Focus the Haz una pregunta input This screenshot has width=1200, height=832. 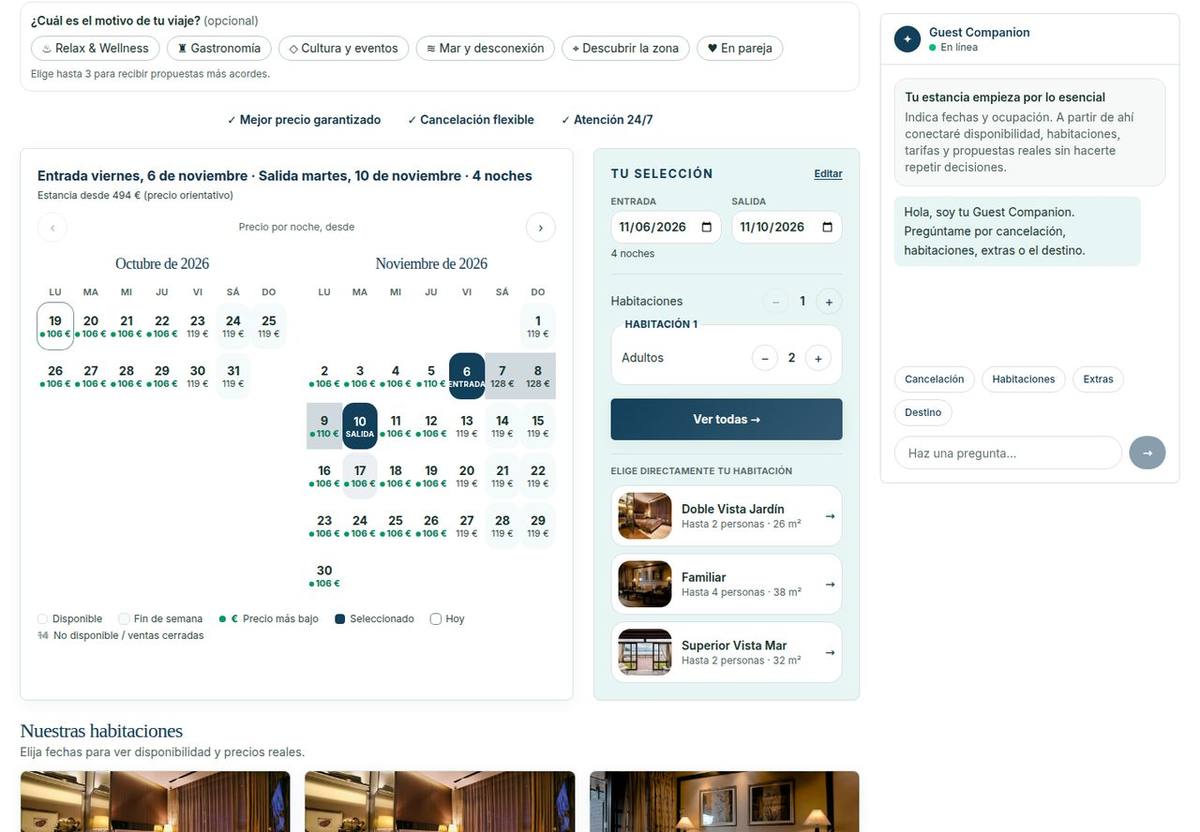tap(1008, 453)
